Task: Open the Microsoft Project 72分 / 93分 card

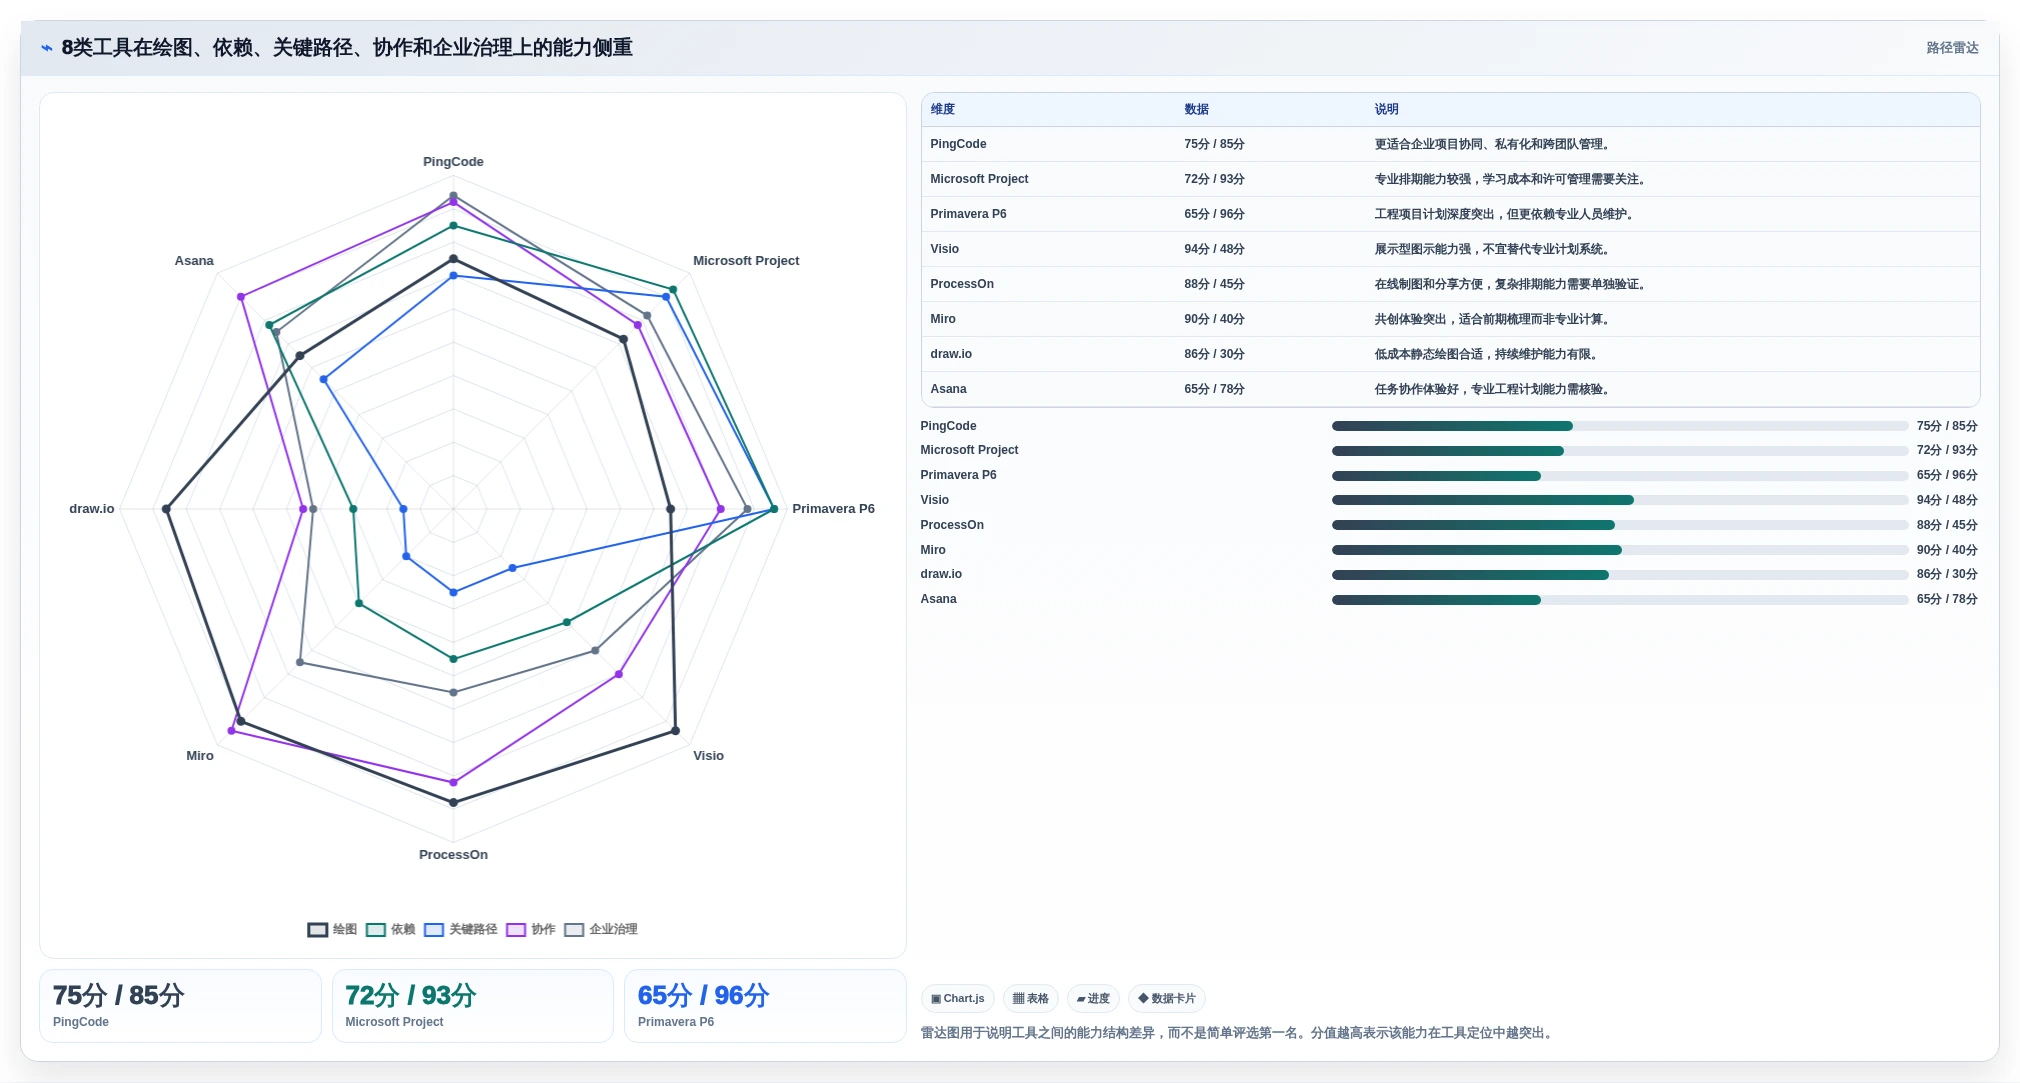Action: tap(472, 1006)
